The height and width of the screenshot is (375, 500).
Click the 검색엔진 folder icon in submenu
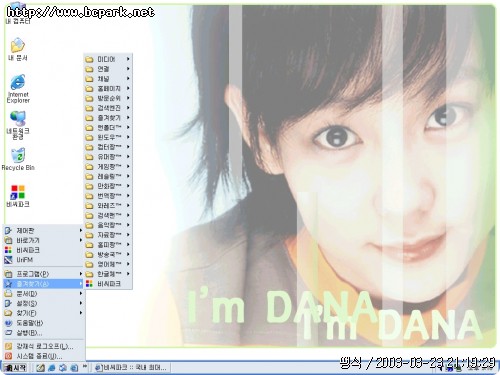89,108
